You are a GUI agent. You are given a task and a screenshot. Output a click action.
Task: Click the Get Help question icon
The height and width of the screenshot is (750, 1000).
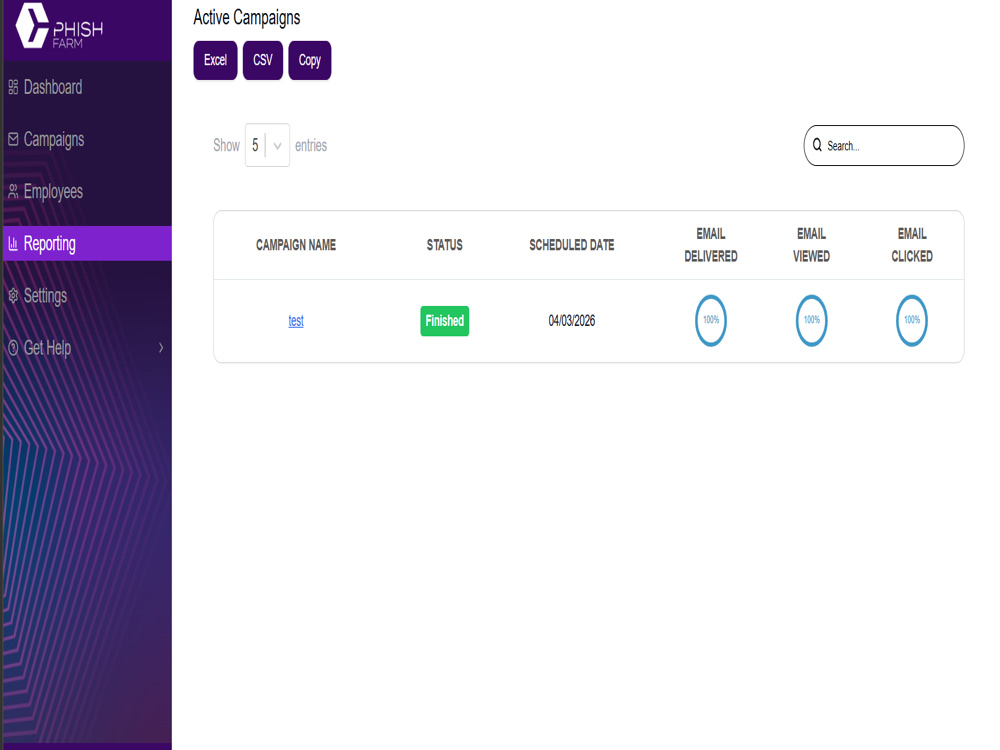pos(13,348)
